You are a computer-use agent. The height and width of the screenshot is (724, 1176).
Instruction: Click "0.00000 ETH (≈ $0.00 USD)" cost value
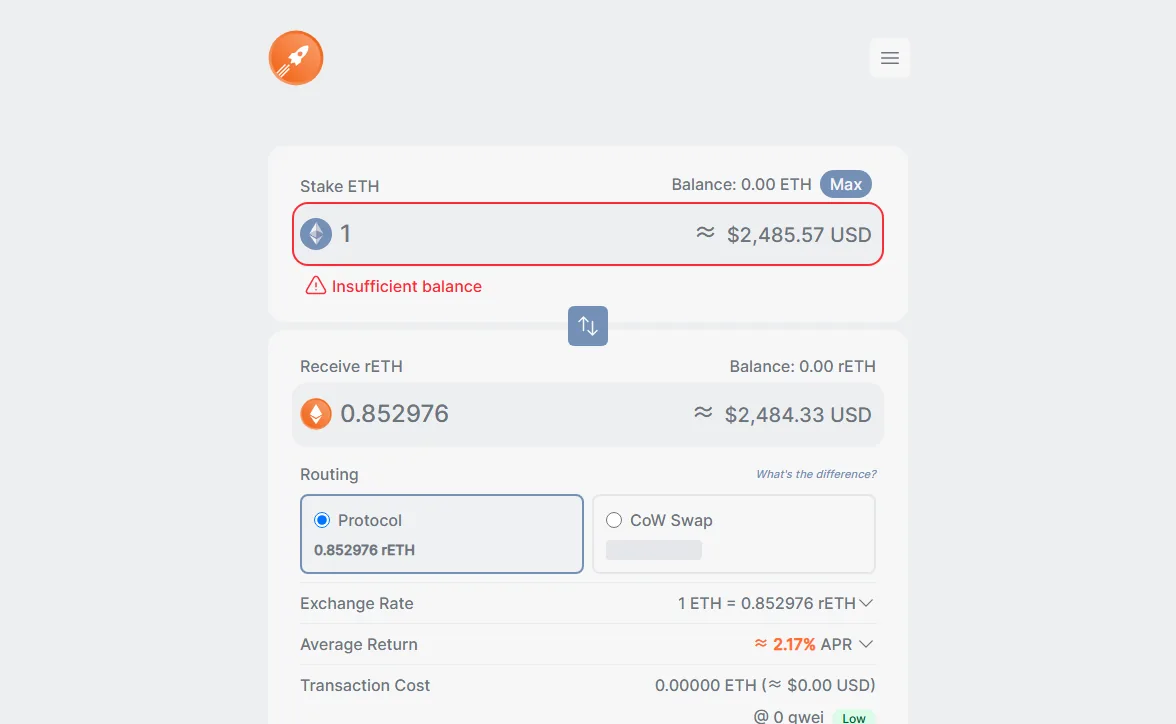tap(765, 685)
